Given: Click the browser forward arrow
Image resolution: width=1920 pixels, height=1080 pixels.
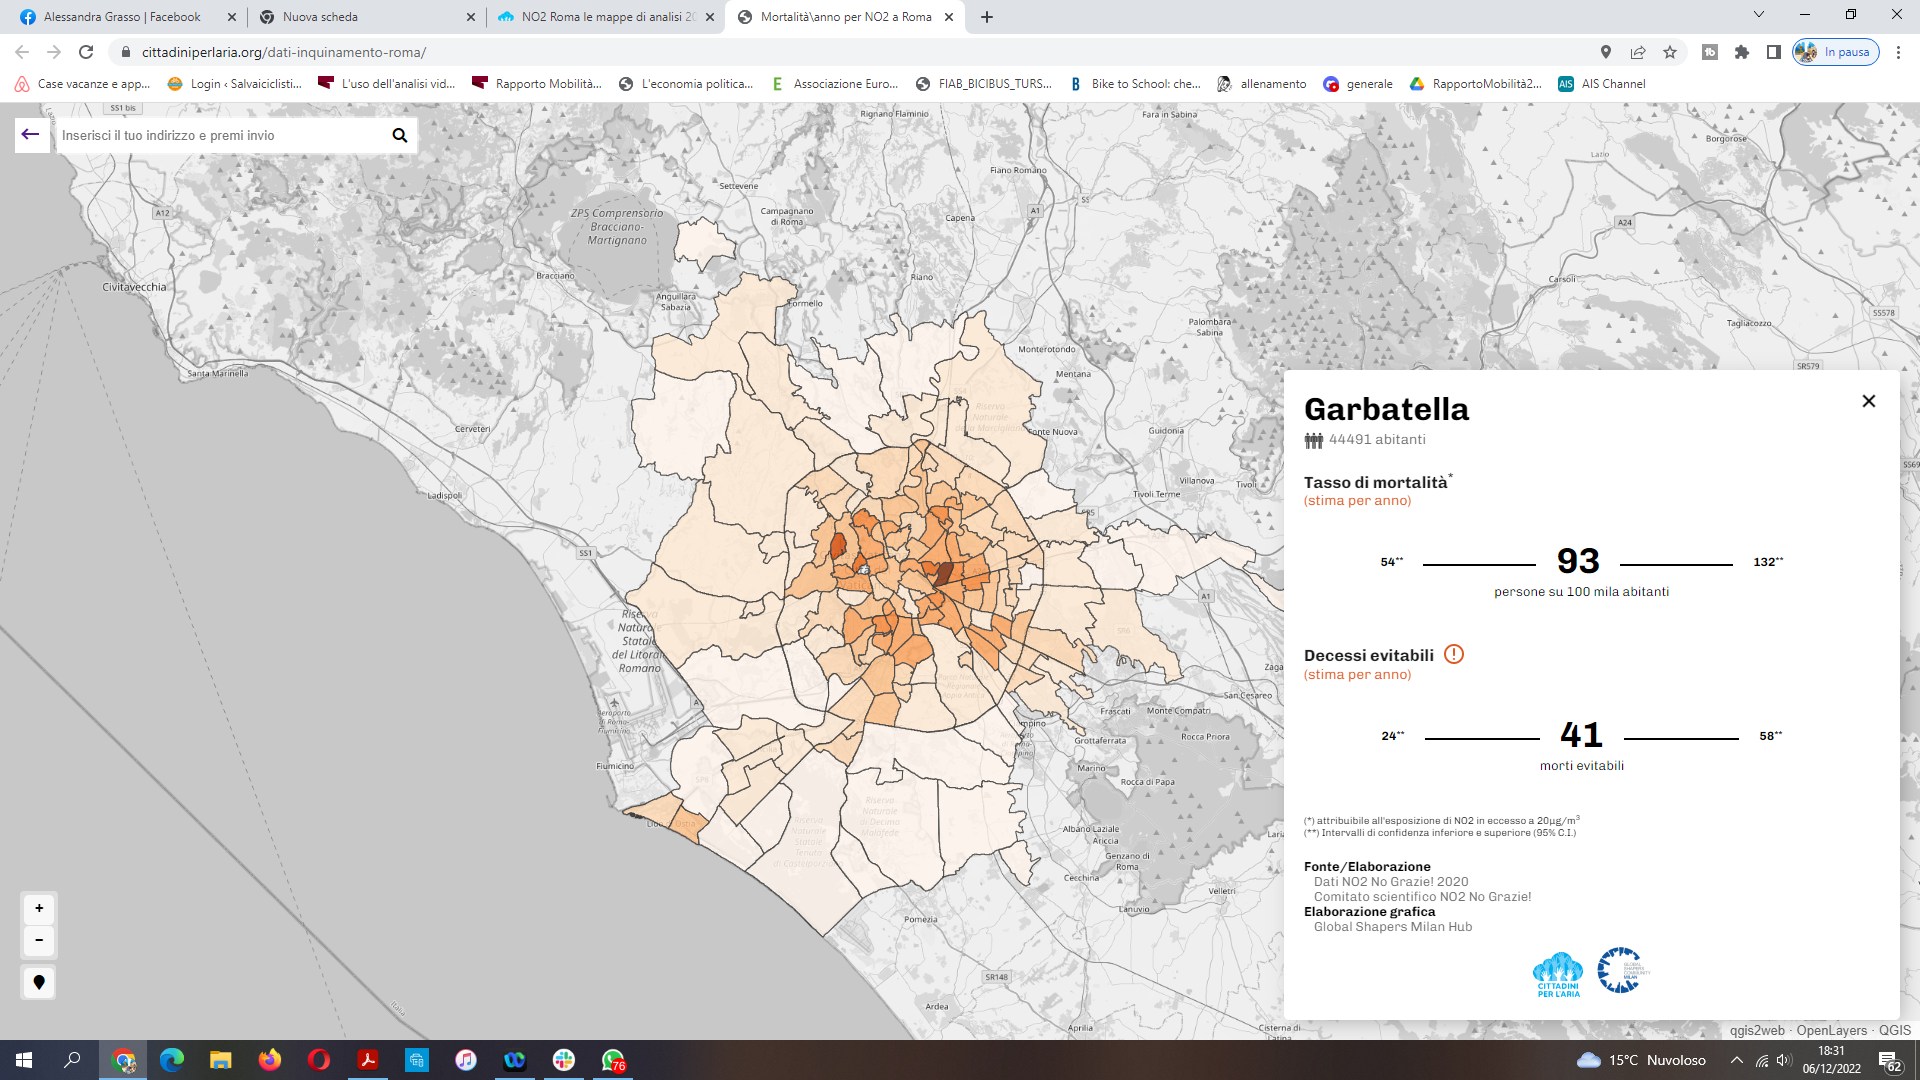Looking at the screenshot, I should pyautogui.click(x=54, y=52).
